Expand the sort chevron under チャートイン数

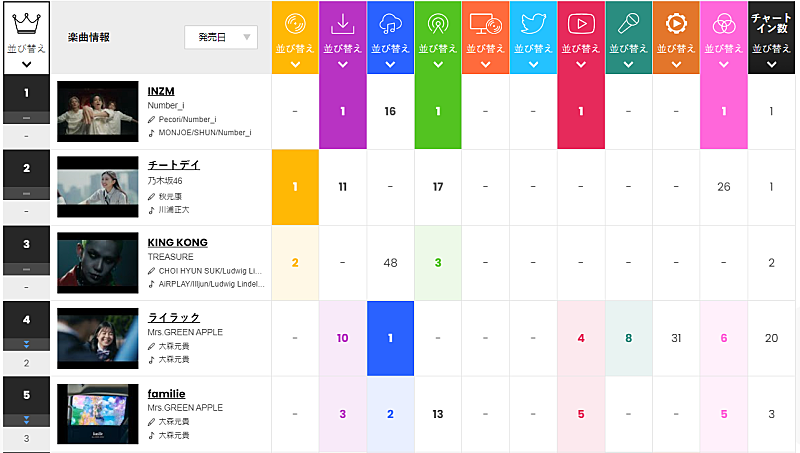coord(771,64)
